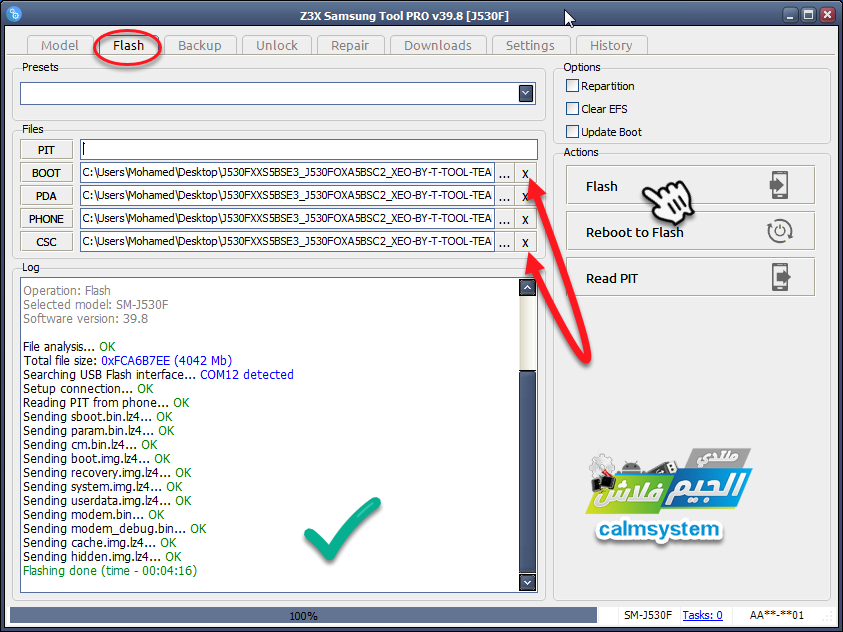This screenshot has width=843, height=632.
Task: Select the Flash tab
Action: pos(128,45)
